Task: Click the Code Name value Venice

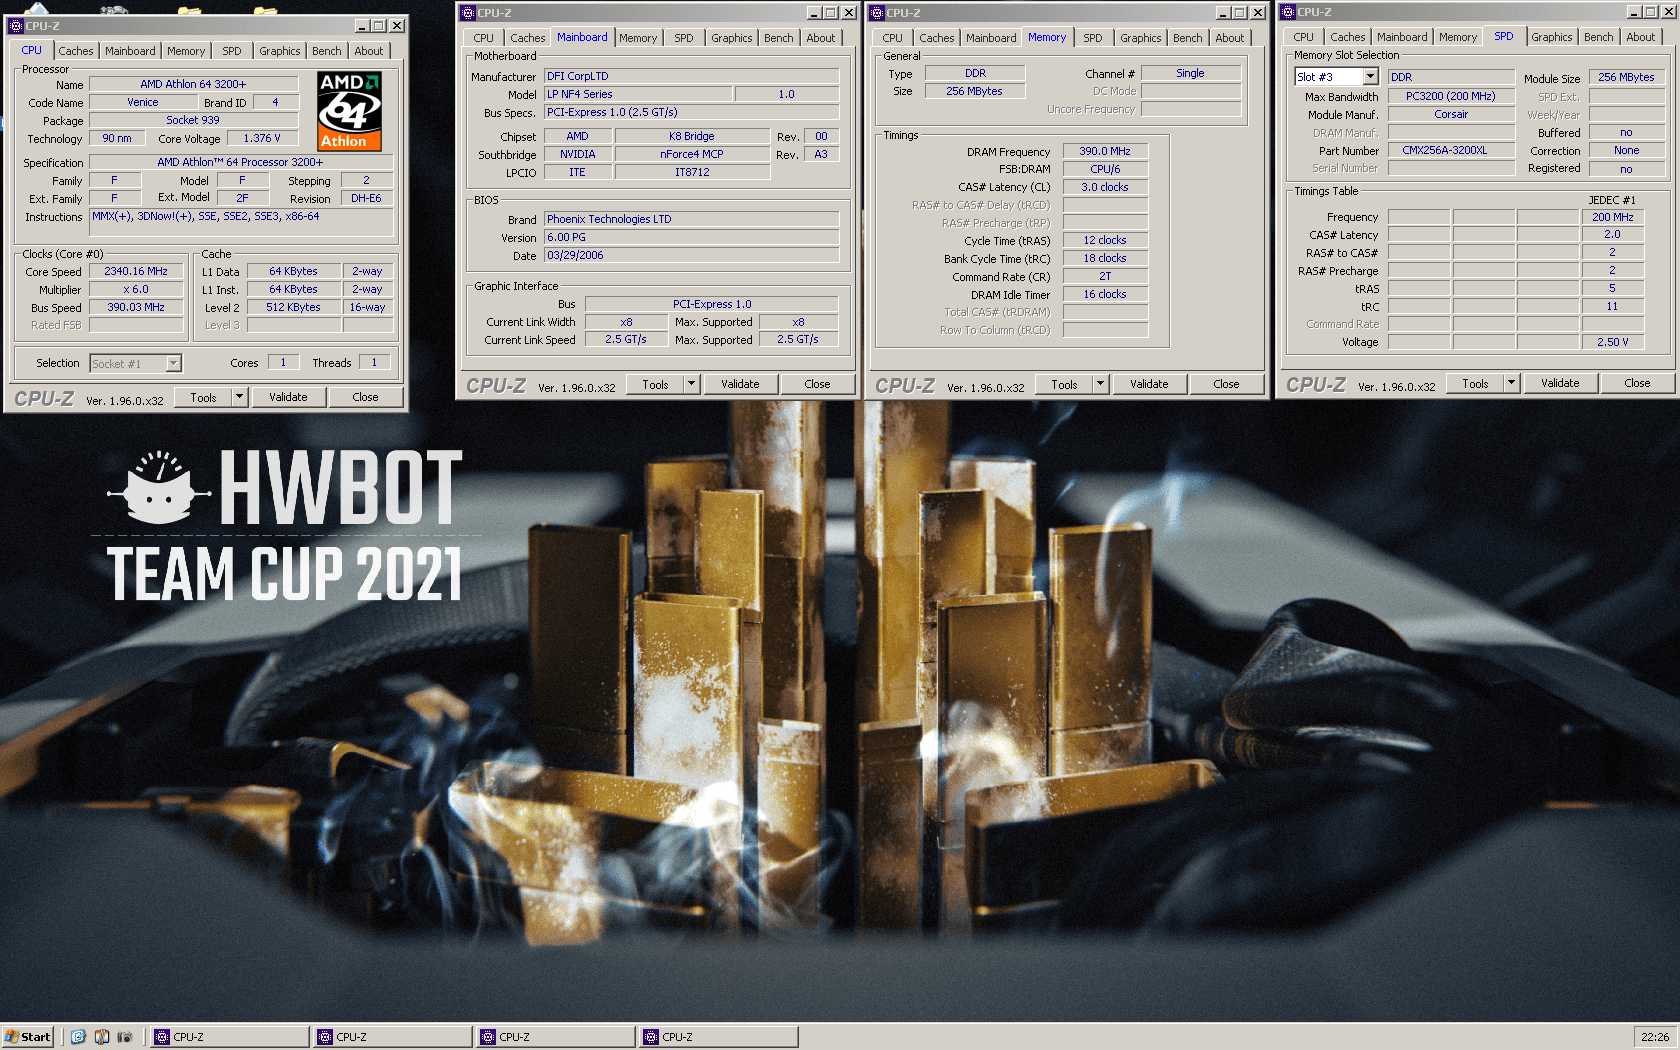Action: [143, 102]
